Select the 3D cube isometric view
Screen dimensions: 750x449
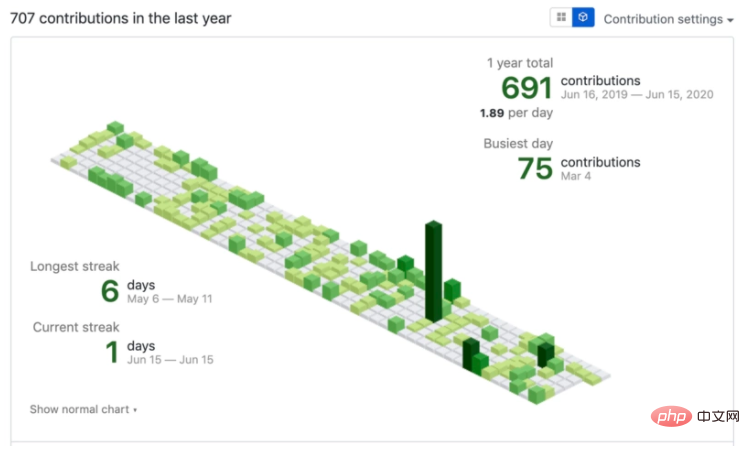pos(583,18)
